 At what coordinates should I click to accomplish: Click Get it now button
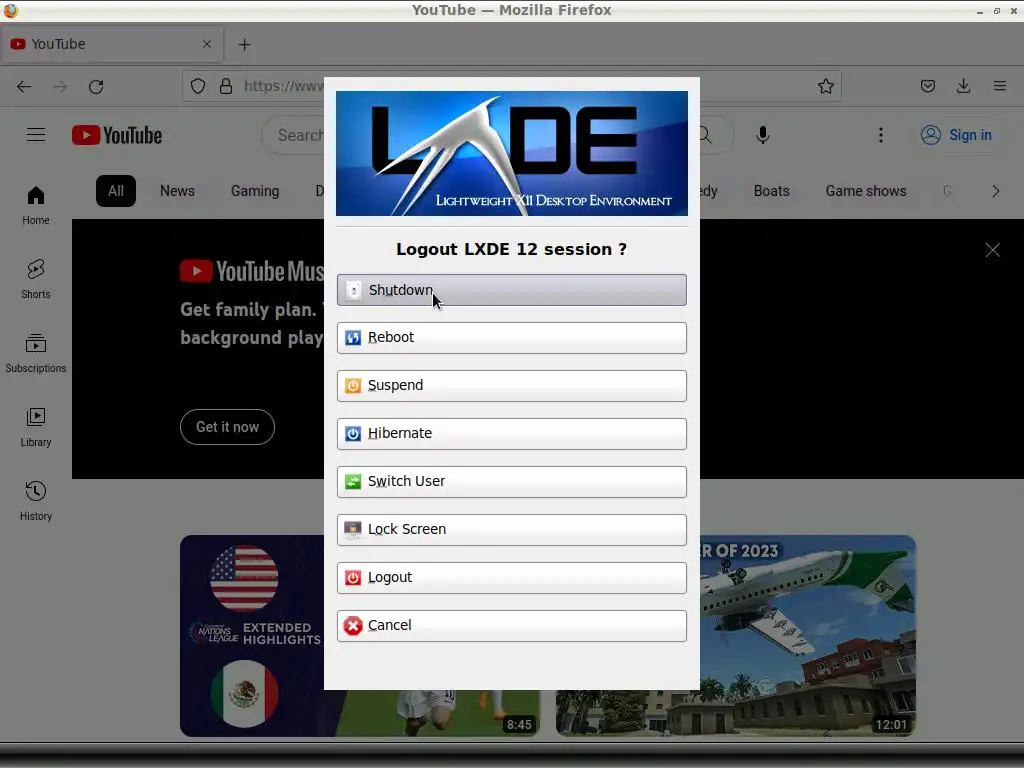pos(227,427)
